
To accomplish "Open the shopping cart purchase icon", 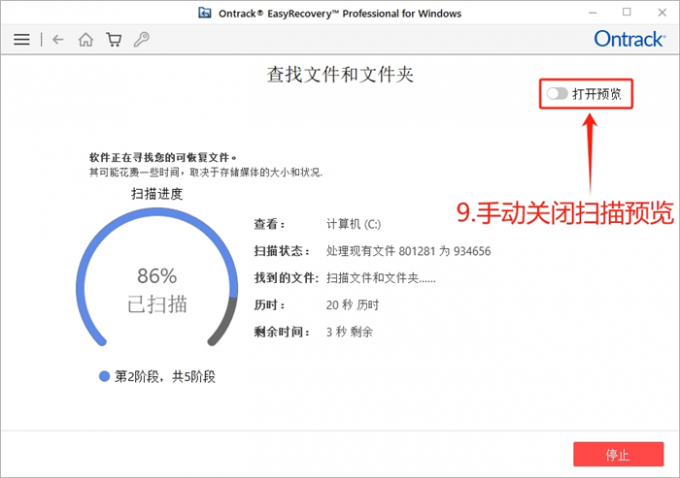I will [114, 39].
